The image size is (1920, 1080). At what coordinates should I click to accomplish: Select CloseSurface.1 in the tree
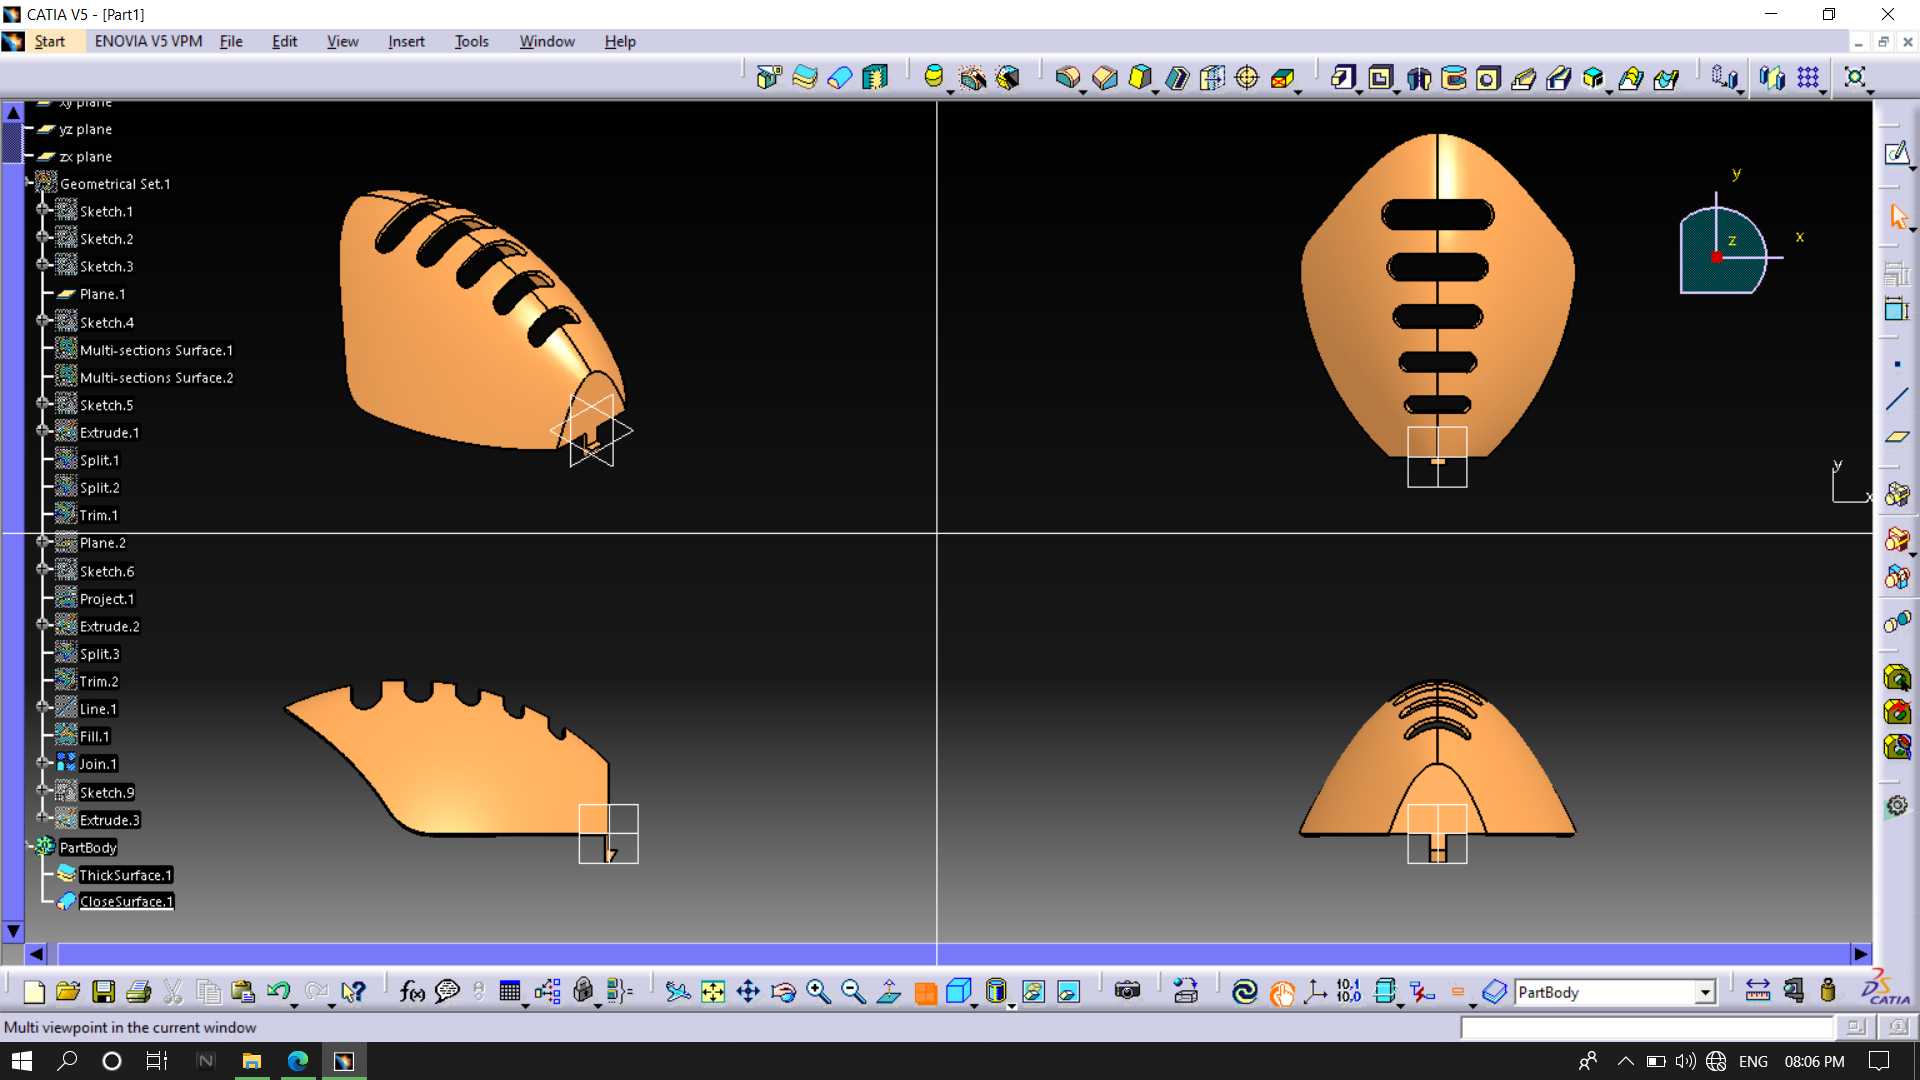[126, 902]
